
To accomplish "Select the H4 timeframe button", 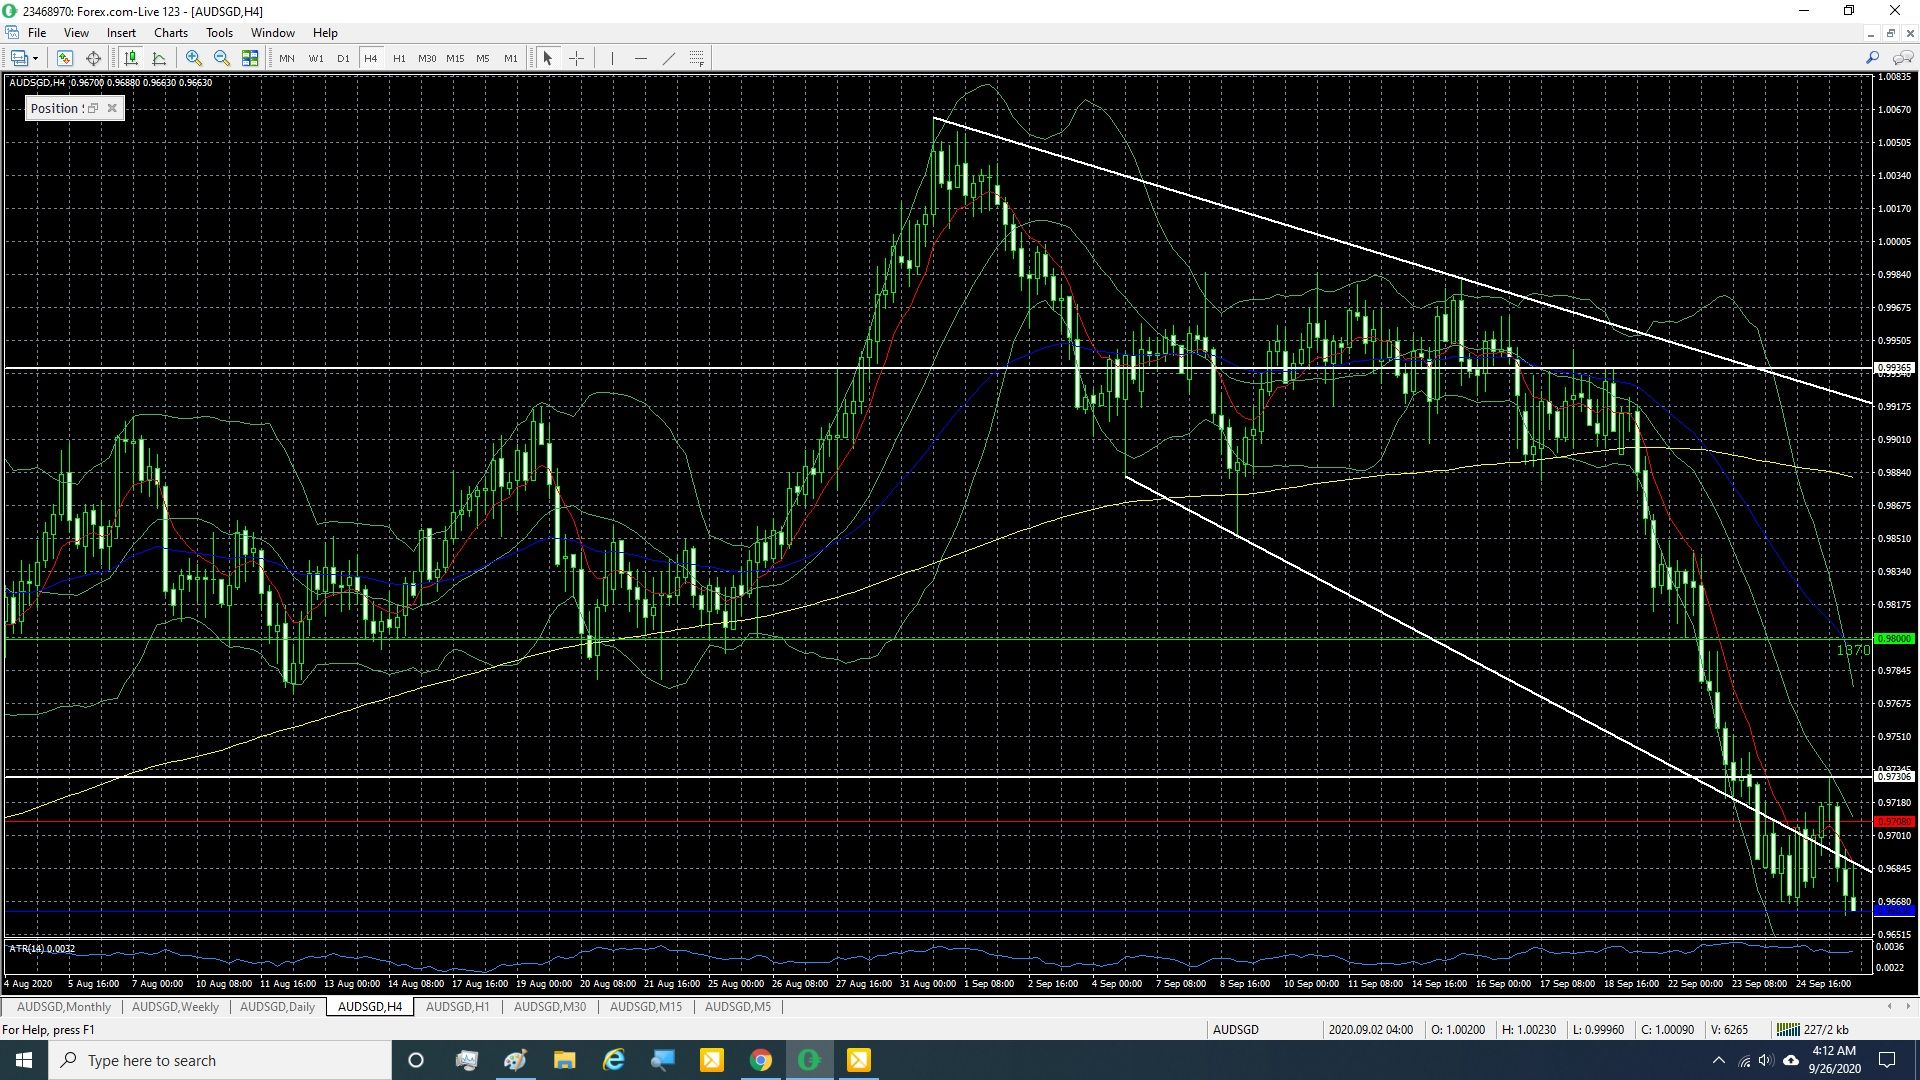I will click(371, 58).
